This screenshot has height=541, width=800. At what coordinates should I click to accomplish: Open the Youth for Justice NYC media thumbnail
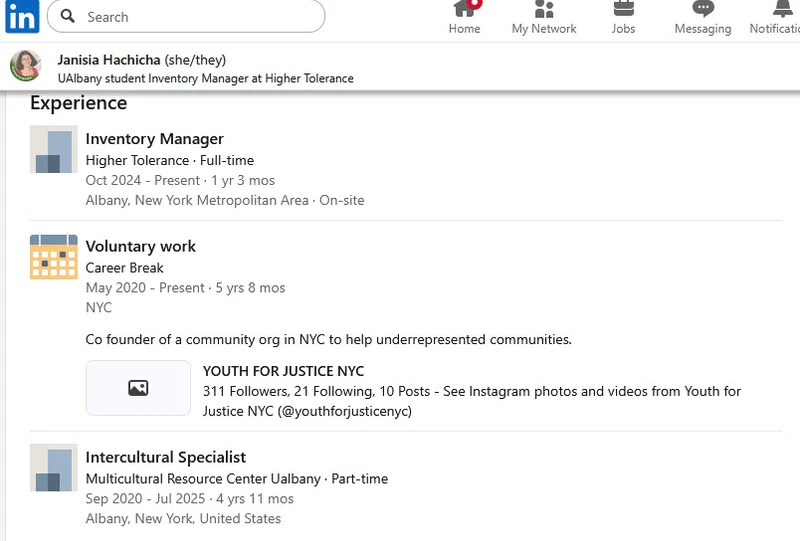tap(138, 388)
